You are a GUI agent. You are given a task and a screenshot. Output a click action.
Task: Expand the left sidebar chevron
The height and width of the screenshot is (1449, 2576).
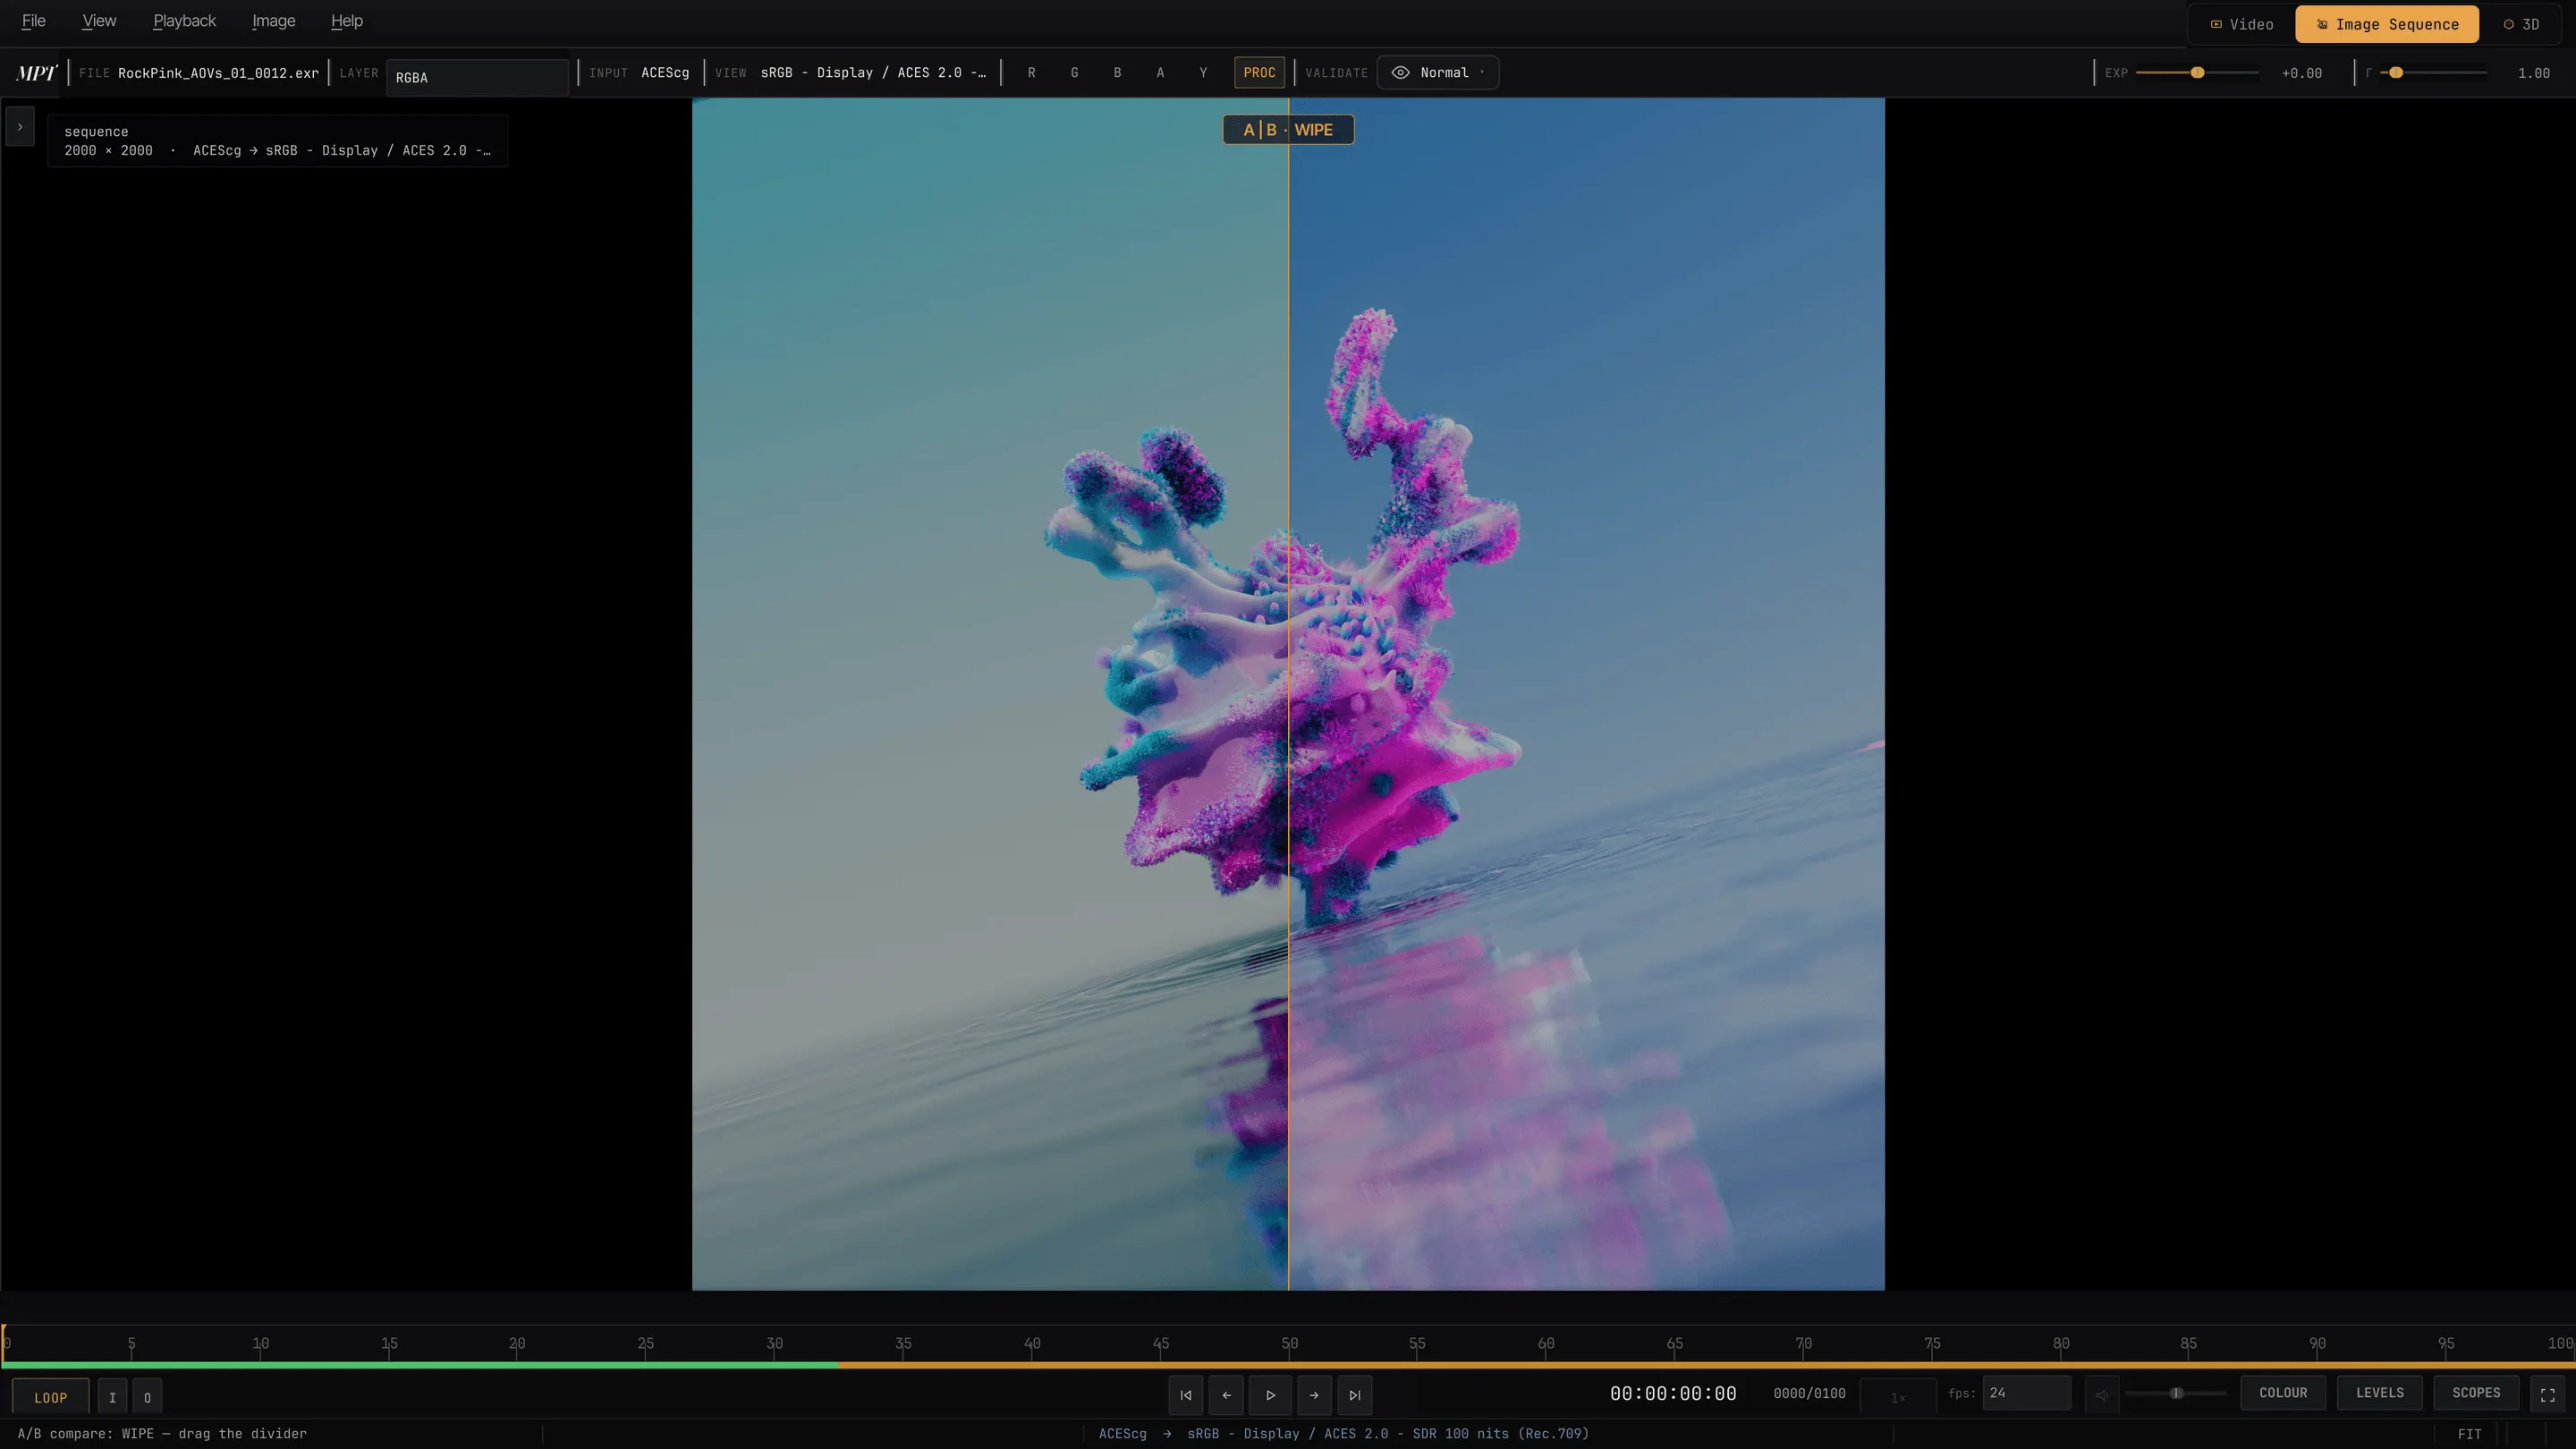[x=20, y=127]
